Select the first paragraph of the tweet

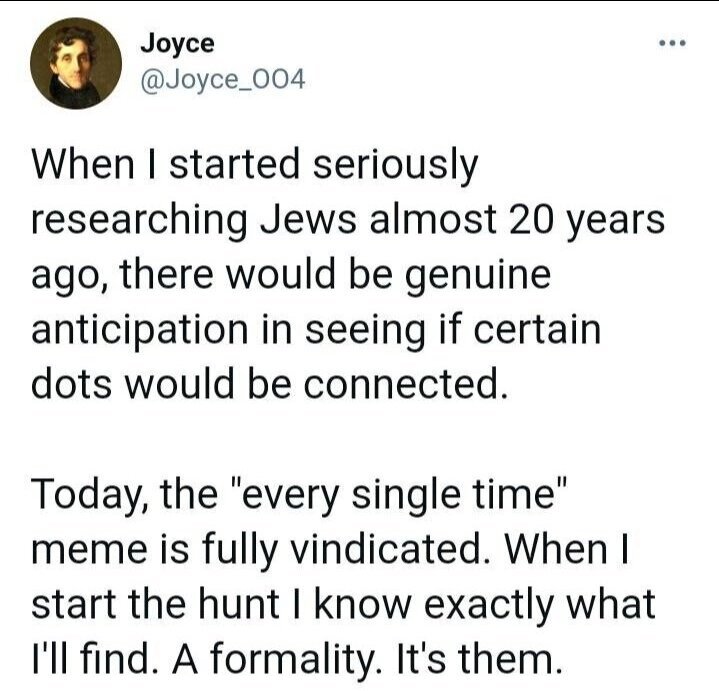click(348, 274)
